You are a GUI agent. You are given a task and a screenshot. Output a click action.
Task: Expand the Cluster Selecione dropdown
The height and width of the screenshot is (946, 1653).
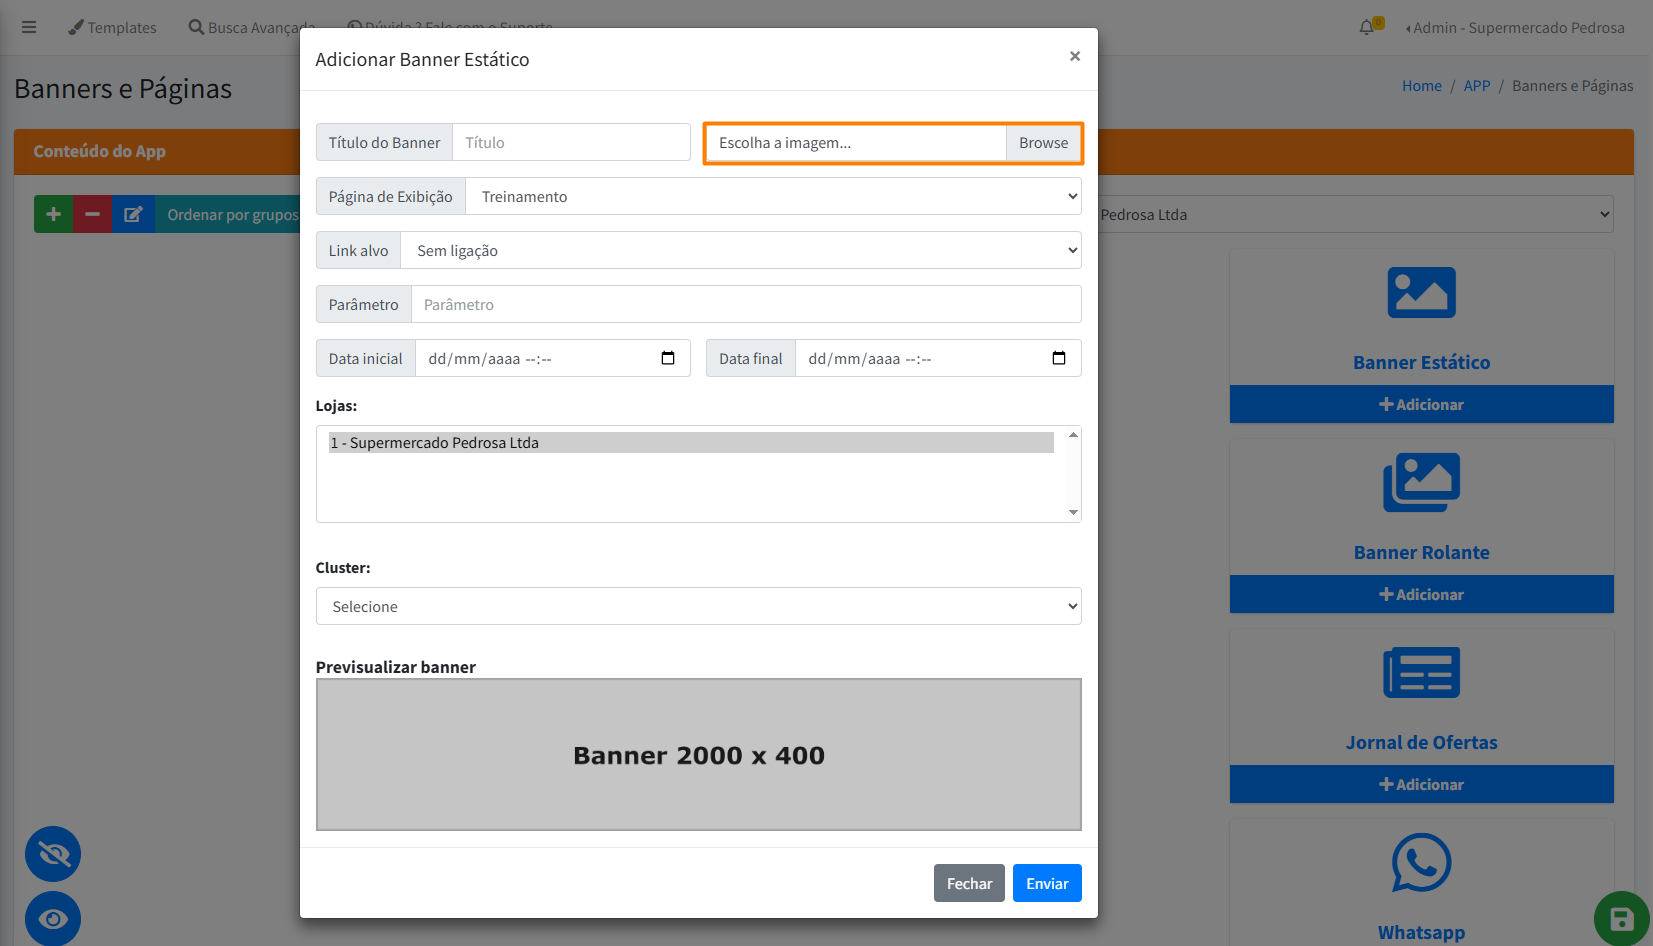point(698,606)
